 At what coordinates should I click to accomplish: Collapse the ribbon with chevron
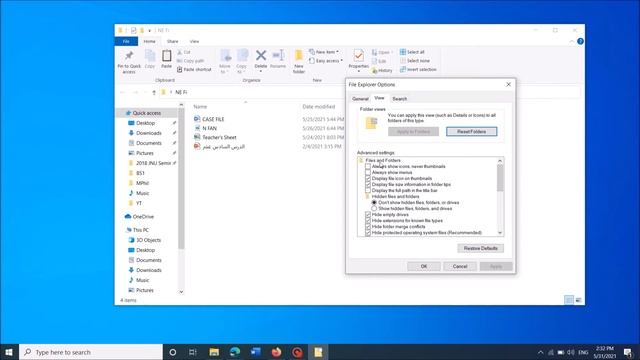pos(571,41)
